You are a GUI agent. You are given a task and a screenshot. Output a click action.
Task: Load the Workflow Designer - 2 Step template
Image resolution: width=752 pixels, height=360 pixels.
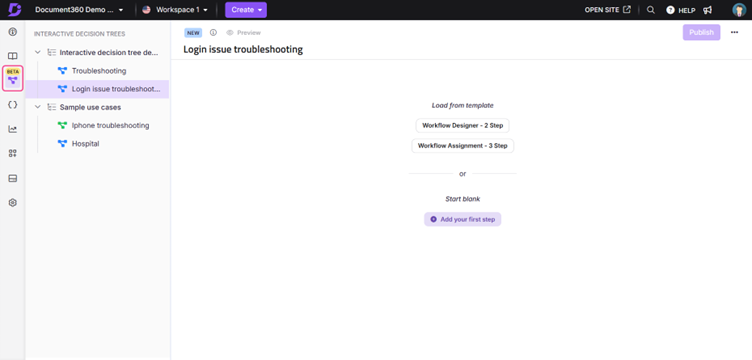click(462, 126)
